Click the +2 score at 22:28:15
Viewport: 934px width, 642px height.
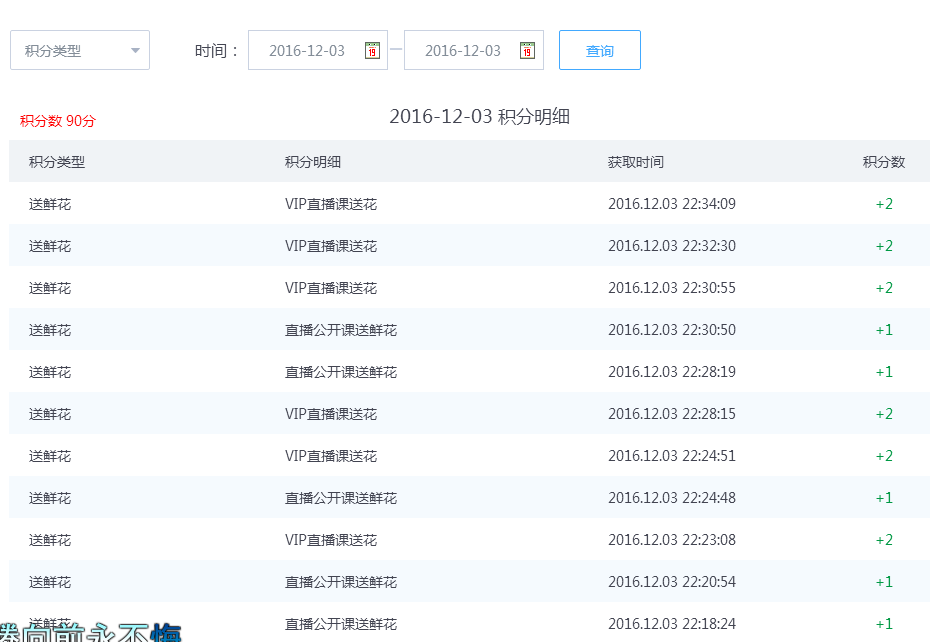pos(884,414)
